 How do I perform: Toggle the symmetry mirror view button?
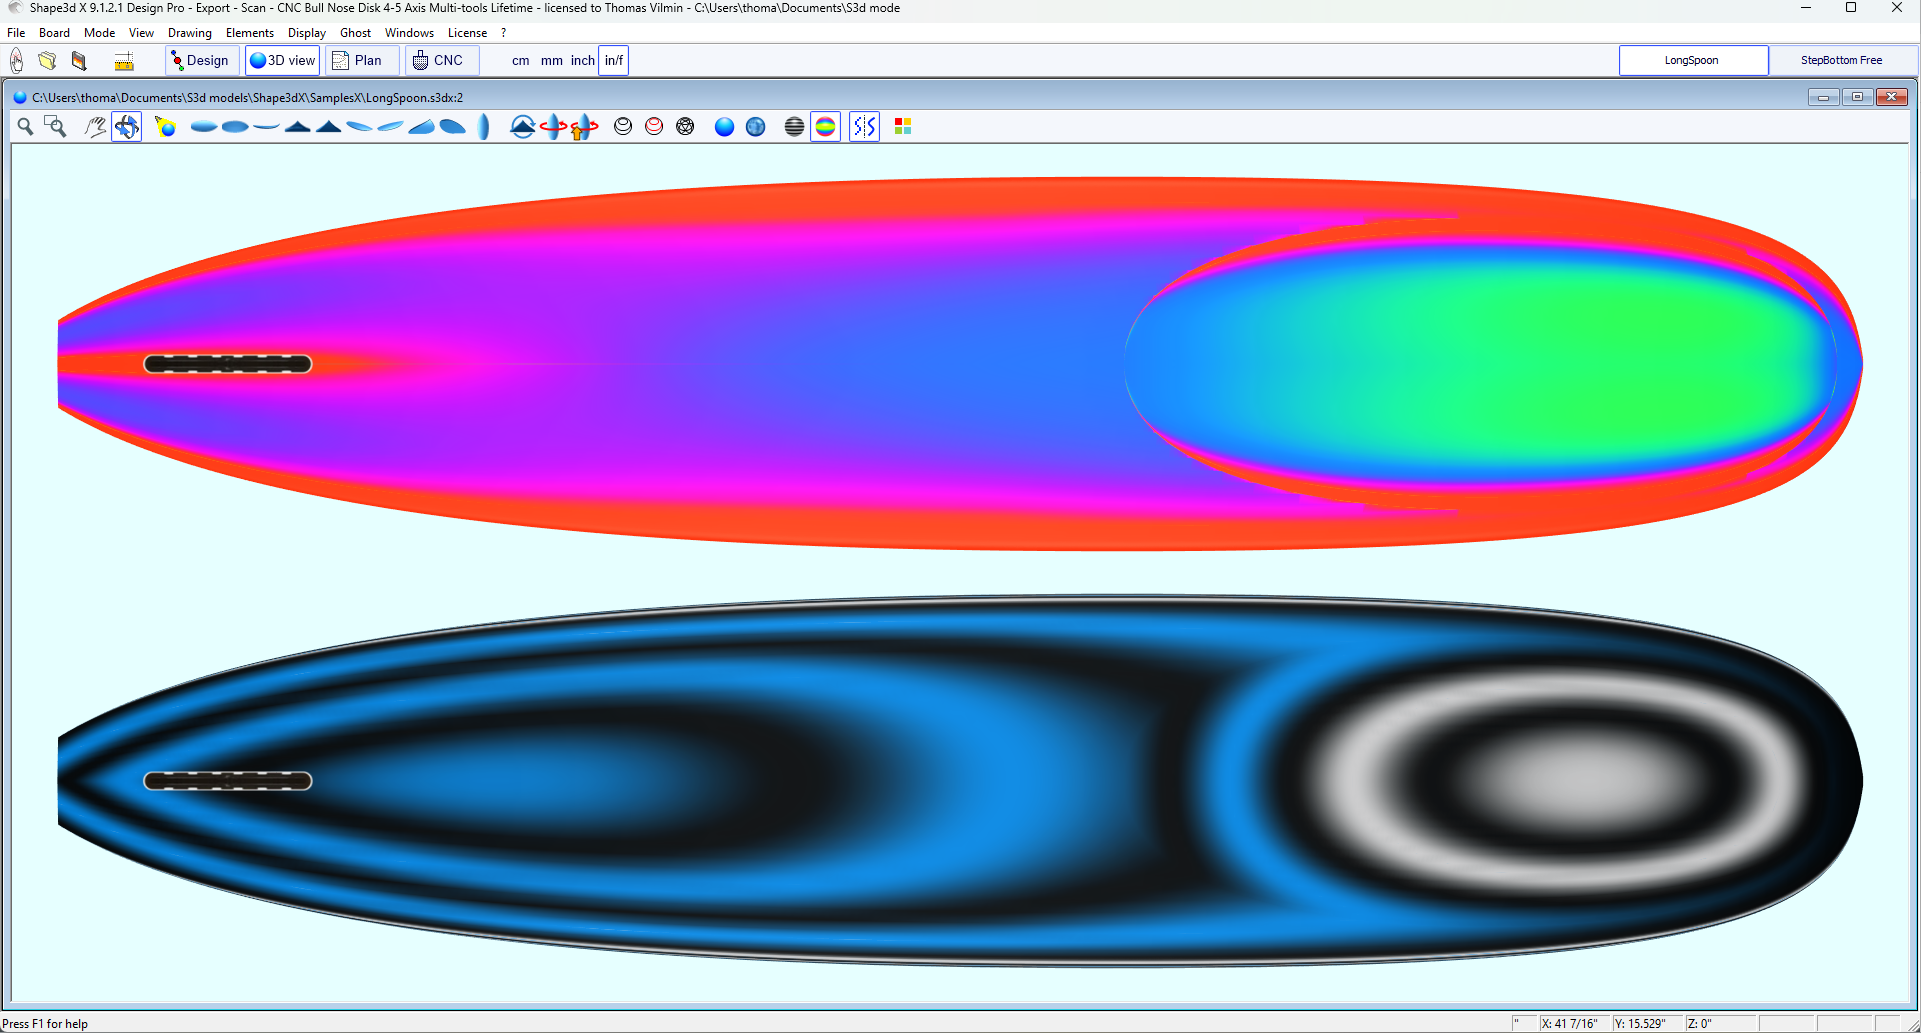pyautogui.click(x=864, y=127)
